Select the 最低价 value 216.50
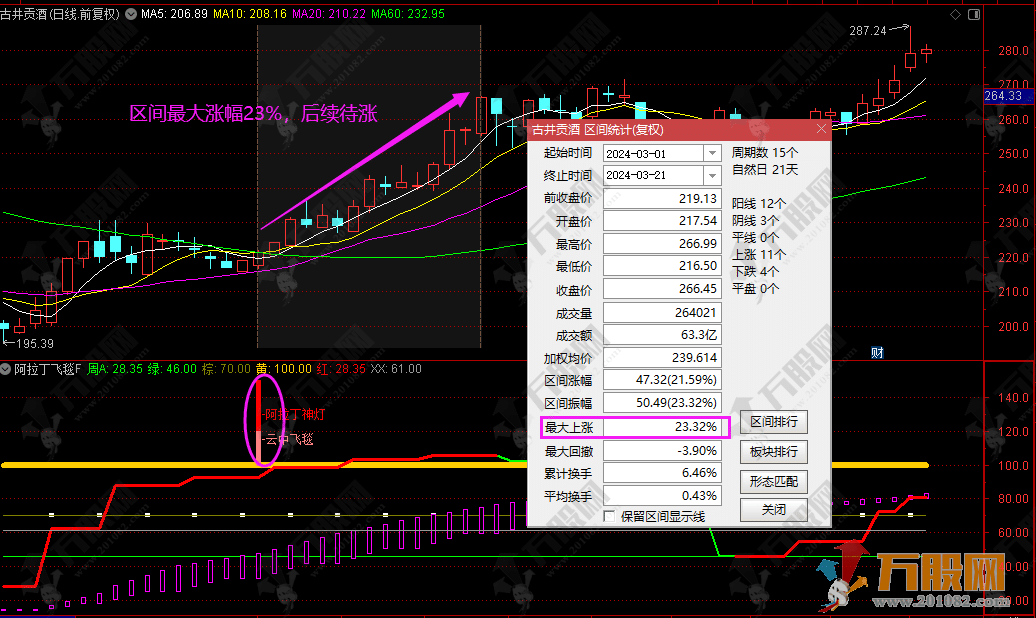Image resolution: width=1036 pixels, height=618 pixels. pos(662,266)
